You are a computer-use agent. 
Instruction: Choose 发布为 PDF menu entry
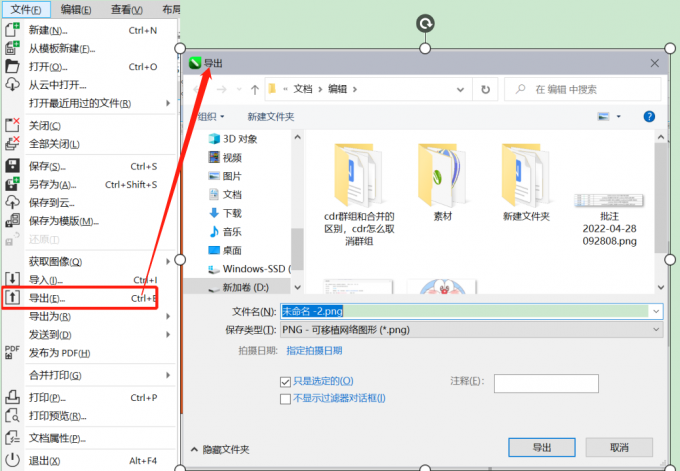point(59,353)
